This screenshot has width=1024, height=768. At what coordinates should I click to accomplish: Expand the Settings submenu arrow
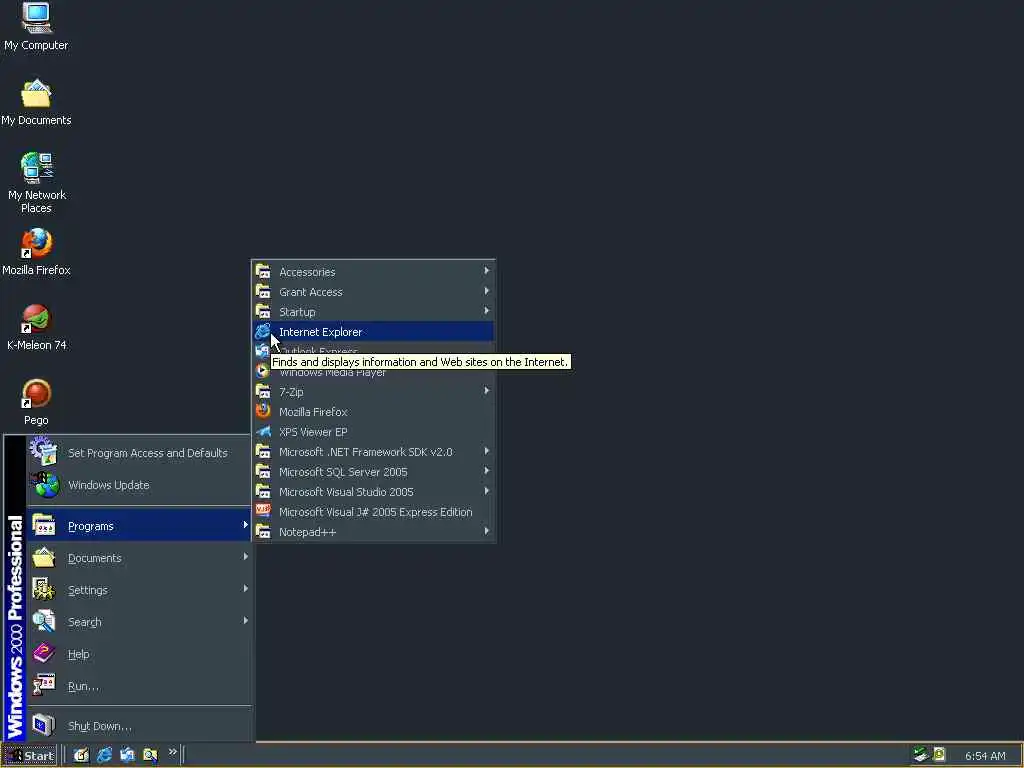pyautogui.click(x=246, y=589)
